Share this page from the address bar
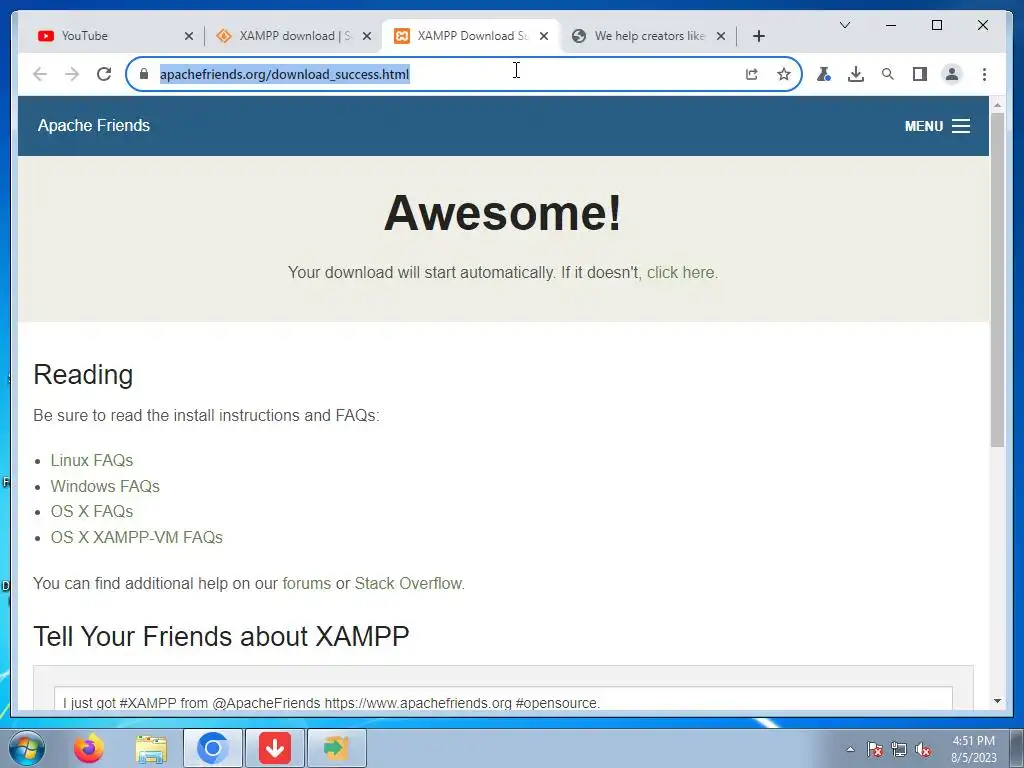This screenshot has width=1024, height=768. 752,74
